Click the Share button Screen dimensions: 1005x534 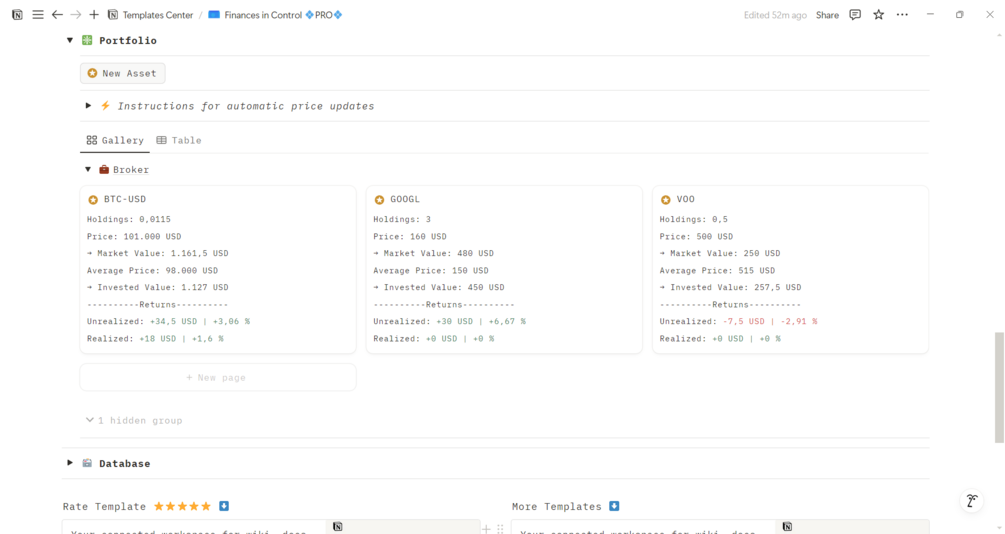point(827,15)
